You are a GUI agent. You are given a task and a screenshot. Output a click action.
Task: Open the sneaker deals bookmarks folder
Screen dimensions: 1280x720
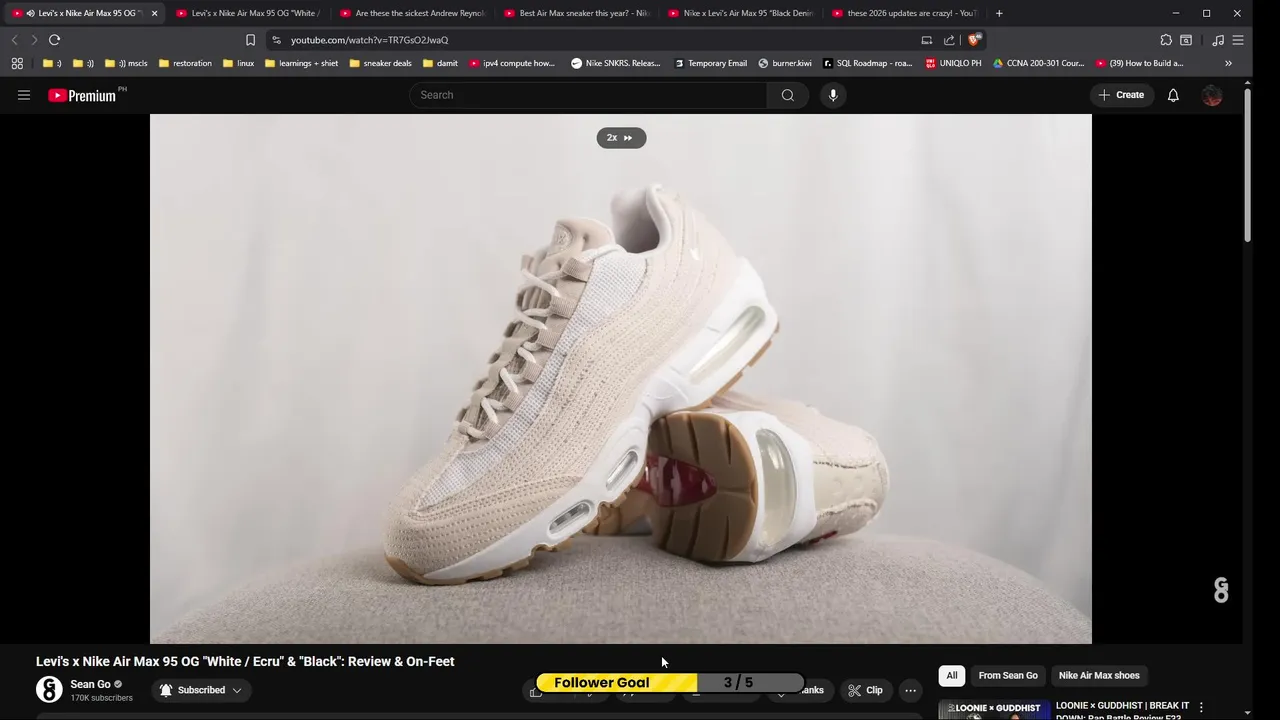[x=380, y=63]
